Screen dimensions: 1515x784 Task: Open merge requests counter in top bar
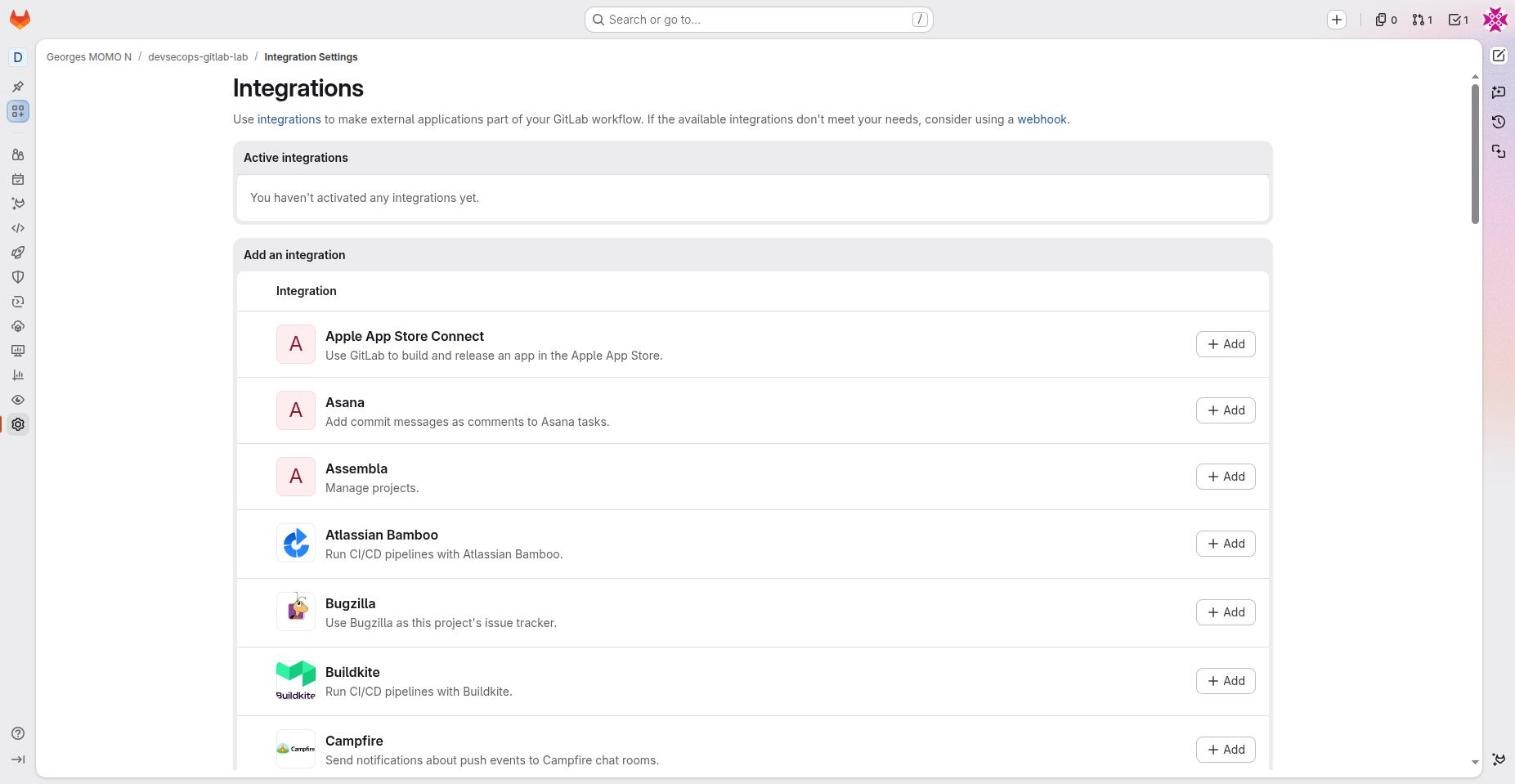pos(1422,19)
